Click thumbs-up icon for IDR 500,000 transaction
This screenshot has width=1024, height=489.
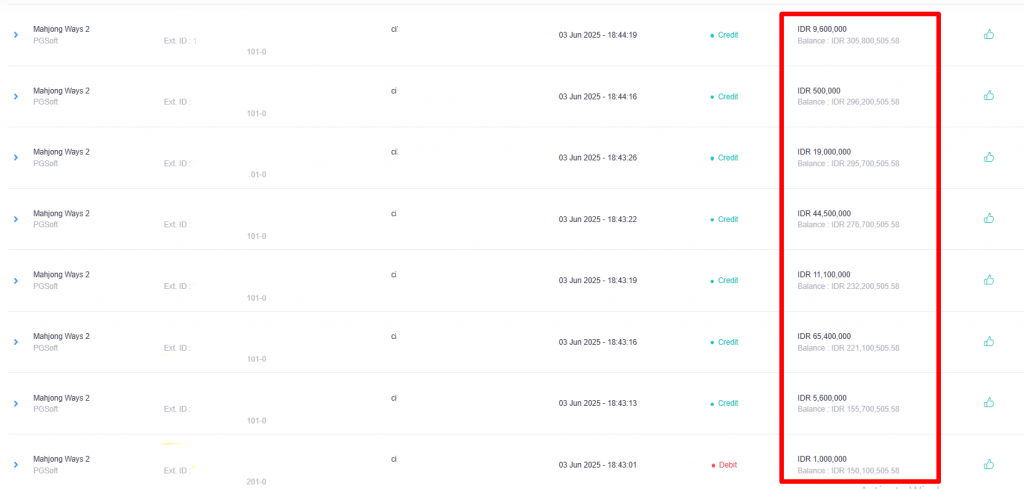989,95
